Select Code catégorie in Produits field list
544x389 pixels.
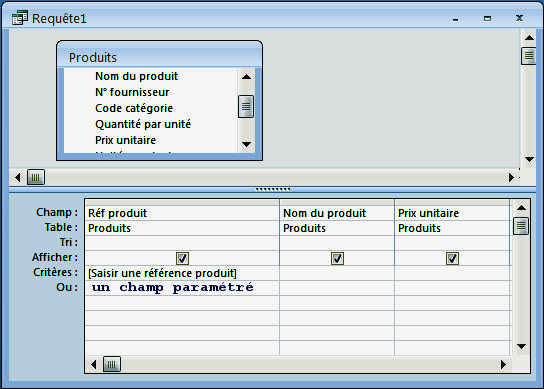[134, 108]
